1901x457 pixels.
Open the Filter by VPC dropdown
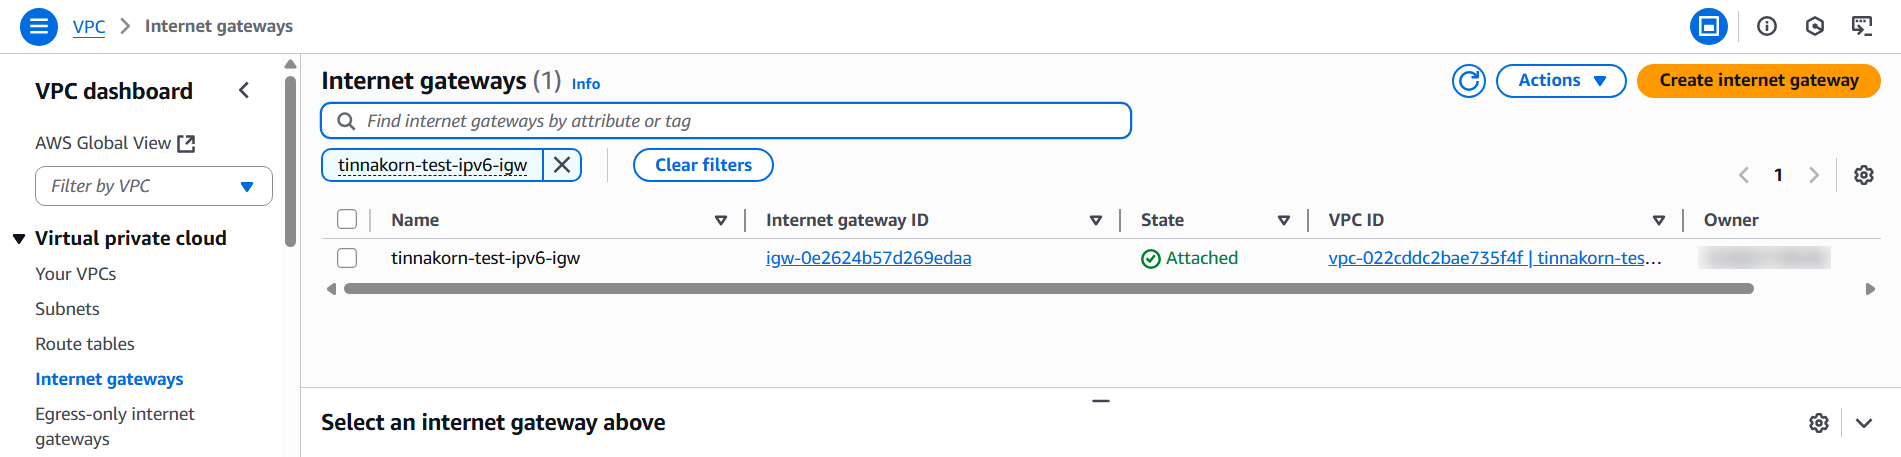pyautogui.click(x=154, y=186)
